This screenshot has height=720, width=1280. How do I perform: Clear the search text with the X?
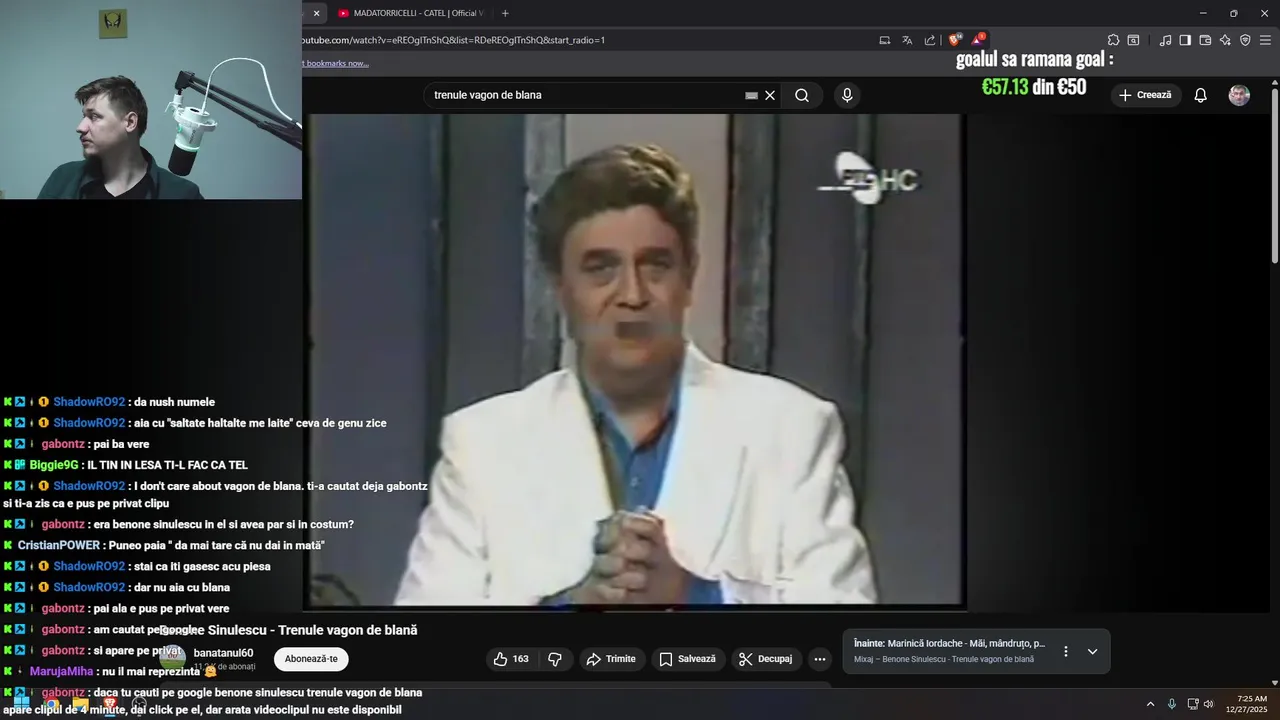click(x=770, y=95)
